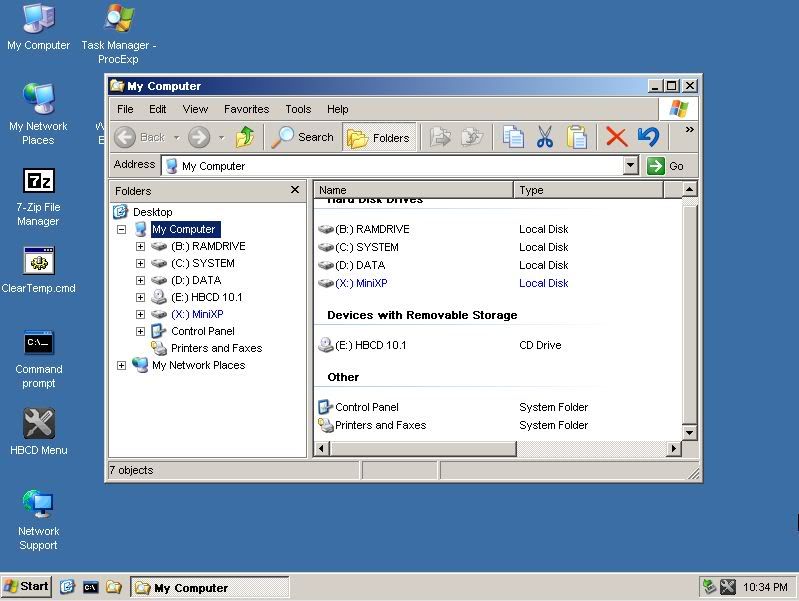The image size is (799, 601).
Task: Expand (E:) HBCD 10.1 tree node
Action: pyautogui.click(x=140, y=297)
